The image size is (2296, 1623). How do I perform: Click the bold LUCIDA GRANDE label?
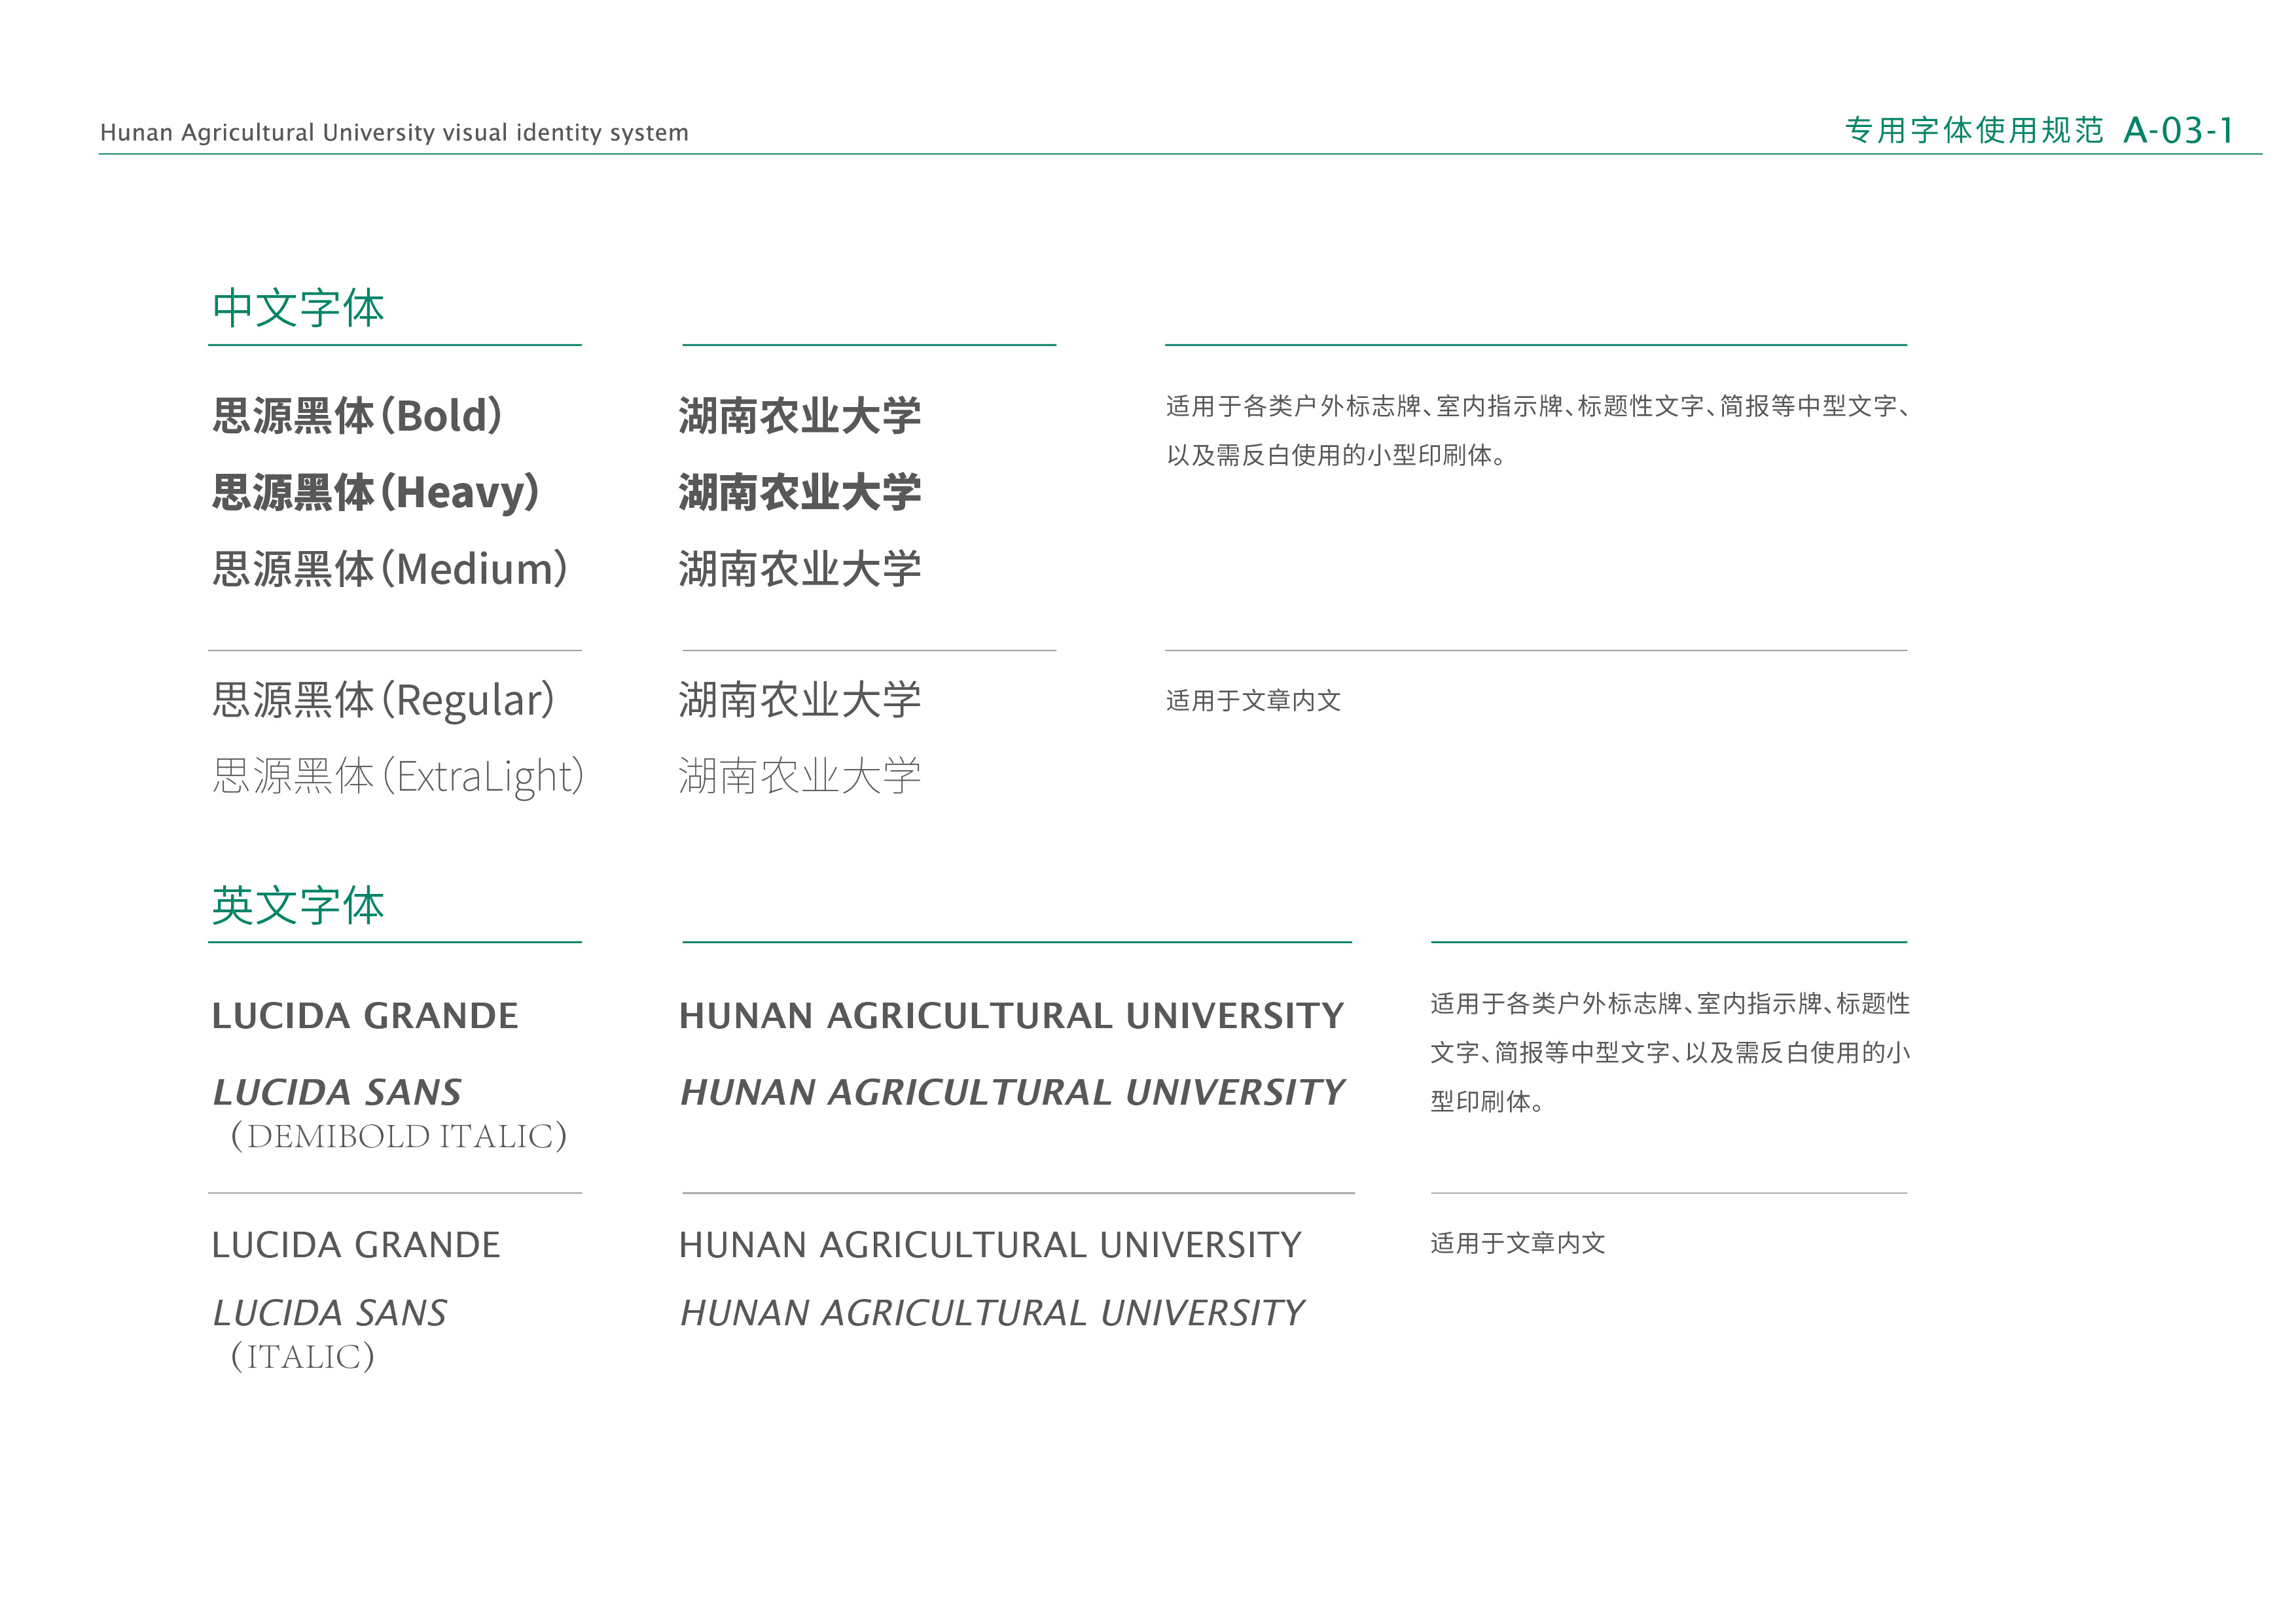tap(365, 1016)
